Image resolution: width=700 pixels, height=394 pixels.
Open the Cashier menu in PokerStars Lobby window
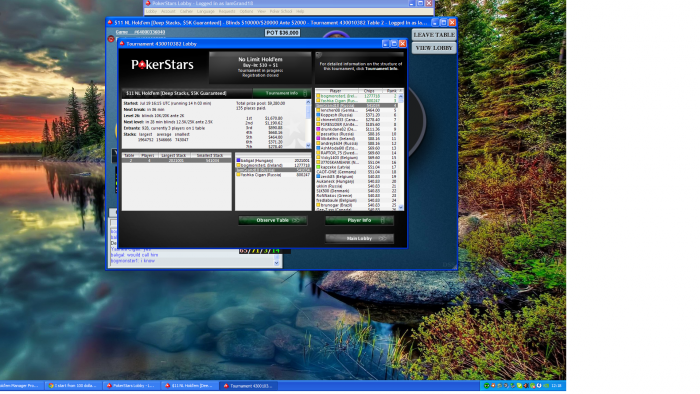click(x=186, y=11)
